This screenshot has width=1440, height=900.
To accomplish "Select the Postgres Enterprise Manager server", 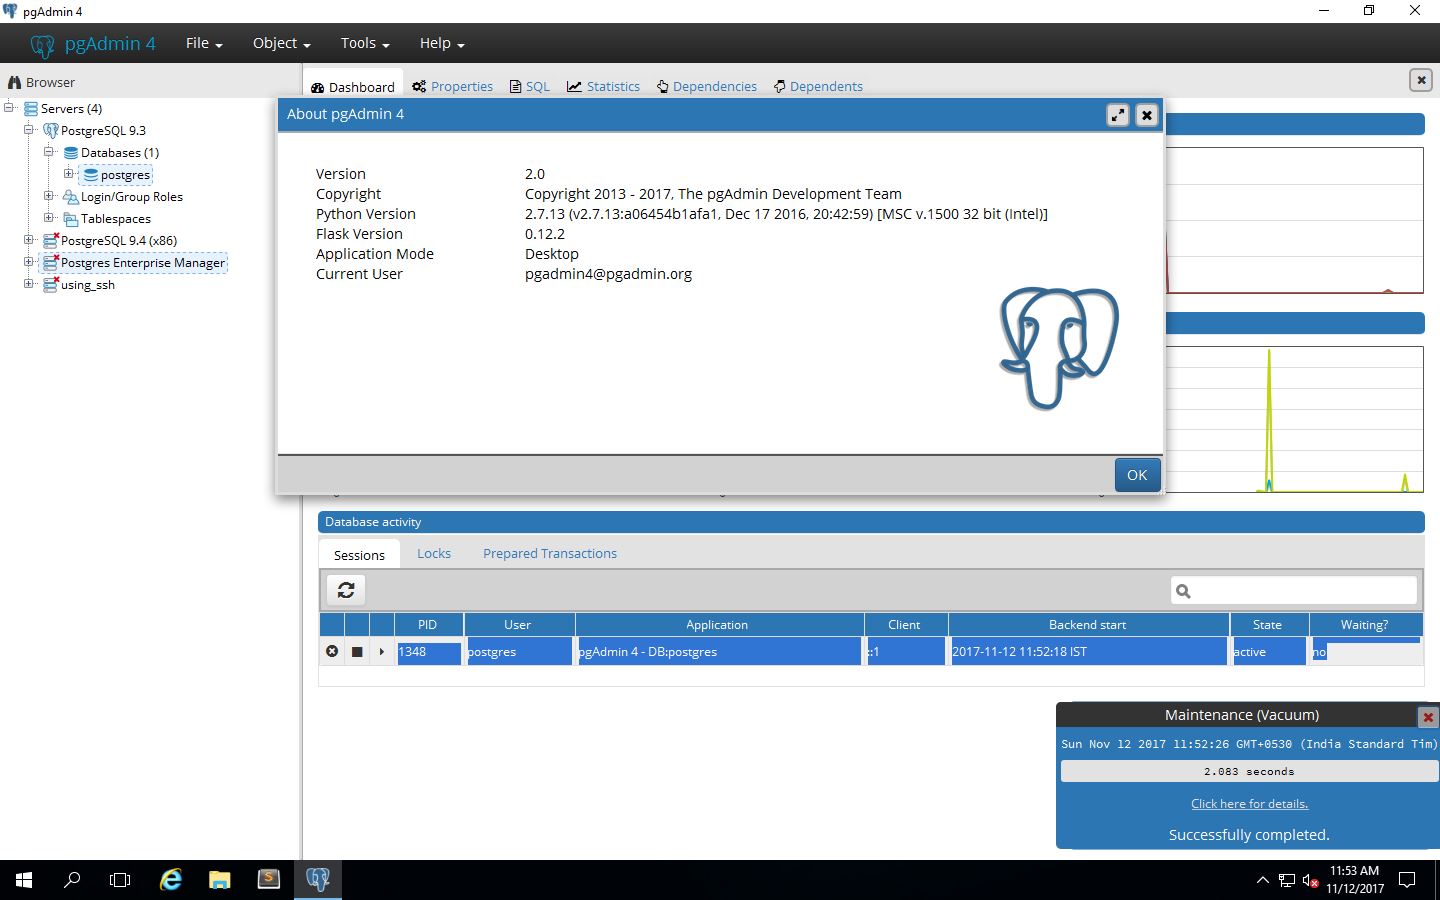I will [142, 263].
